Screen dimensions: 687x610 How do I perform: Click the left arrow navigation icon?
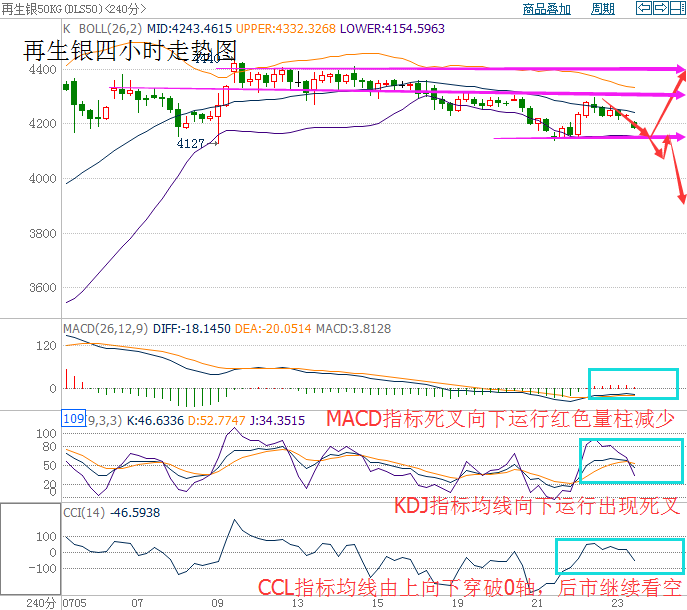(645, 9)
